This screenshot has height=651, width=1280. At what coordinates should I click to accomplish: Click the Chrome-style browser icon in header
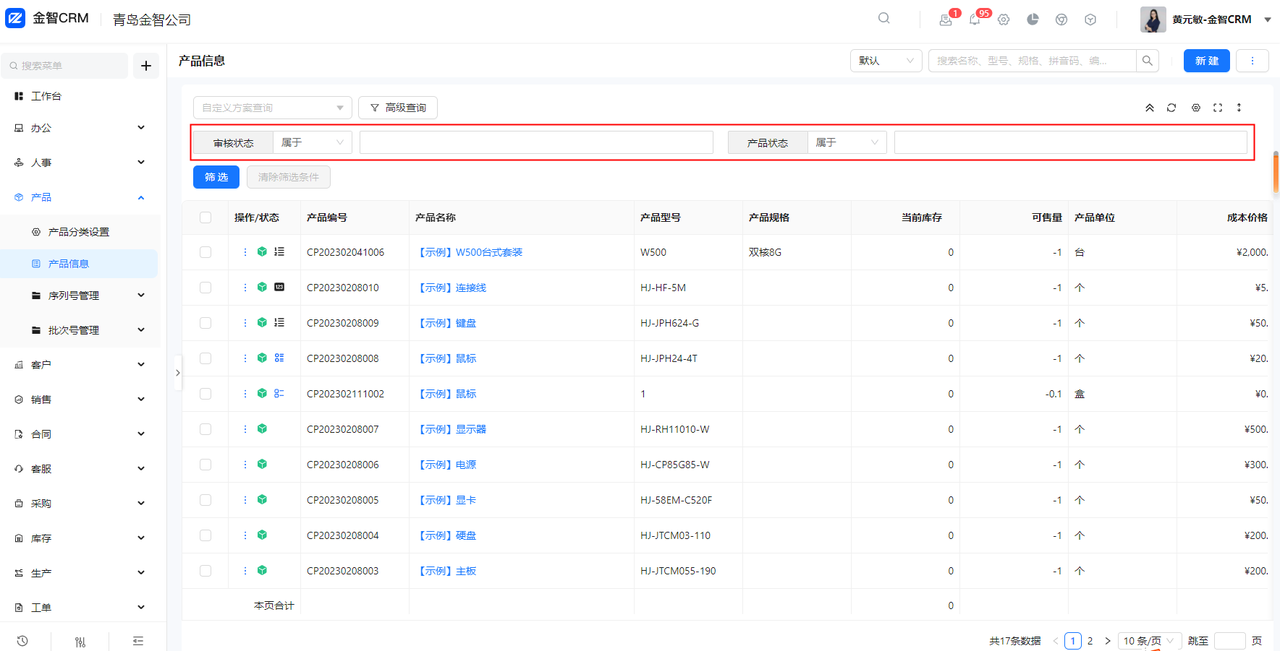click(x=1062, y=19)
